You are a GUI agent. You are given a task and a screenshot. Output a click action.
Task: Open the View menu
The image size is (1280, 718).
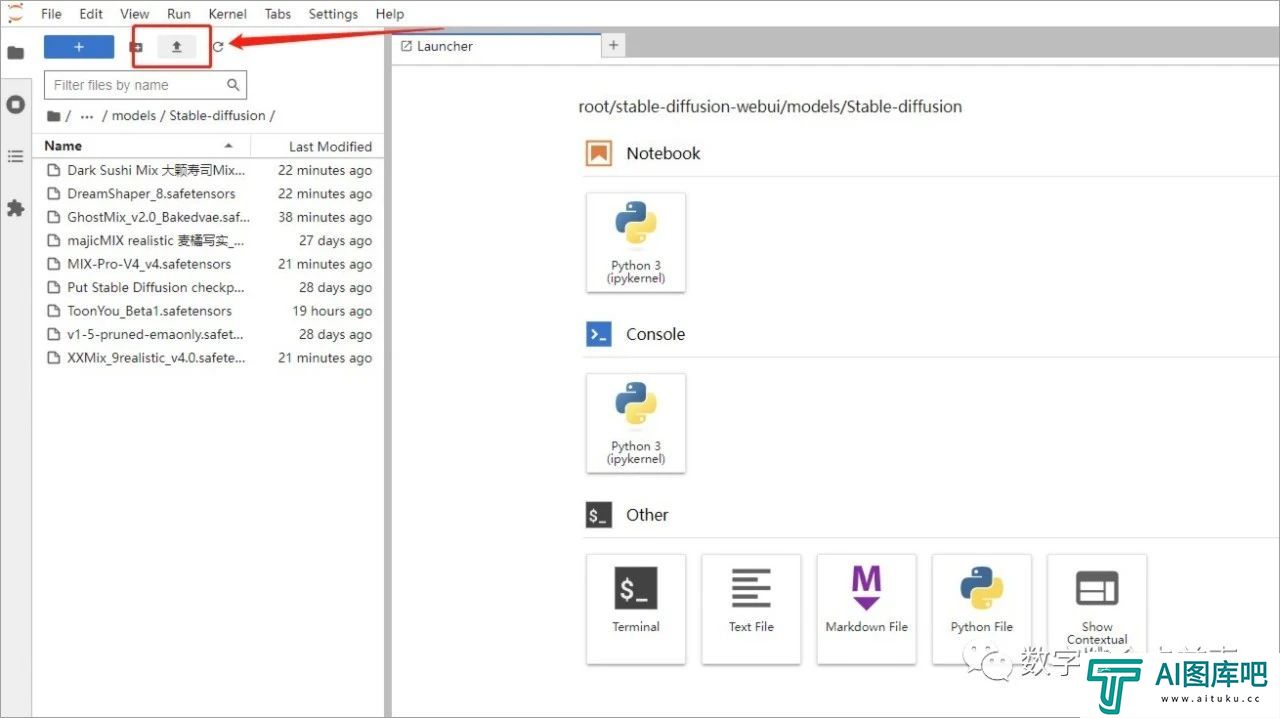pyautogui.click(x=134, y=14)
